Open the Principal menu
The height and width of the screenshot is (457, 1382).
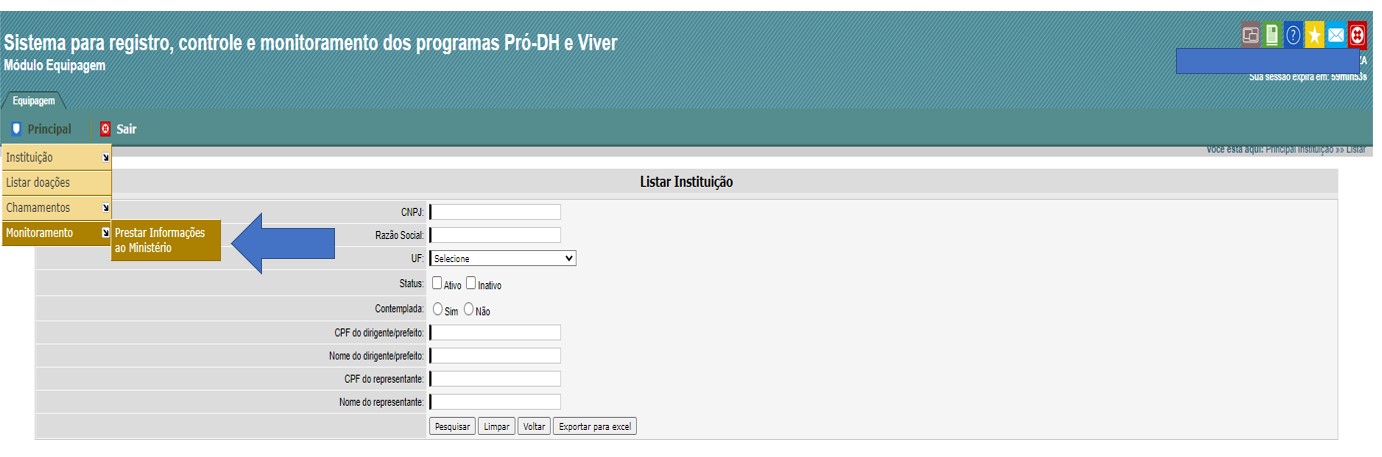[x=49, y=129]
